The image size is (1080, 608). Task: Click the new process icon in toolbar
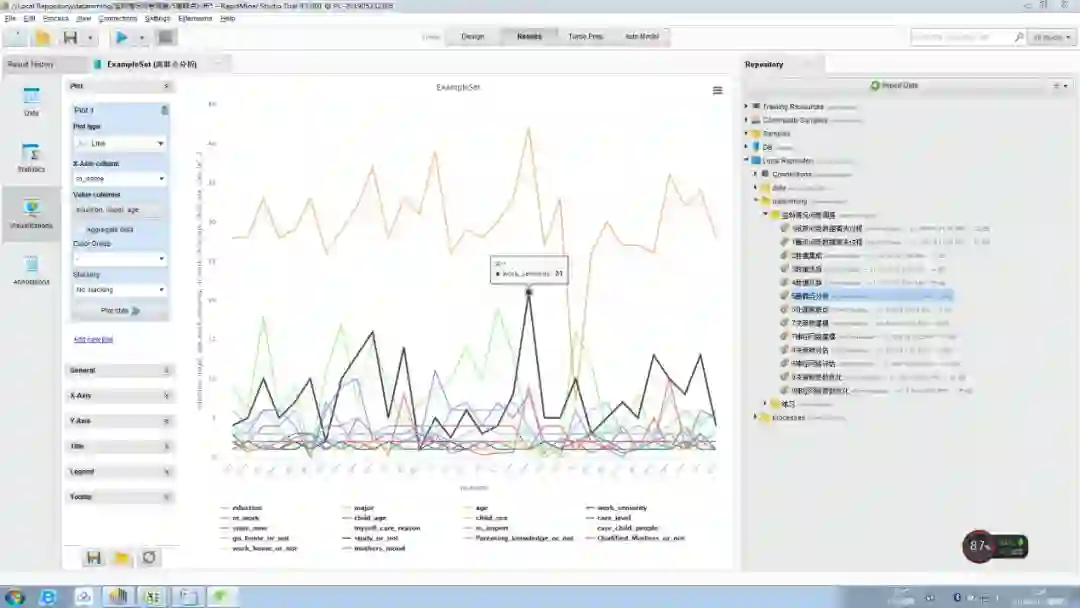tap(17, 37)
